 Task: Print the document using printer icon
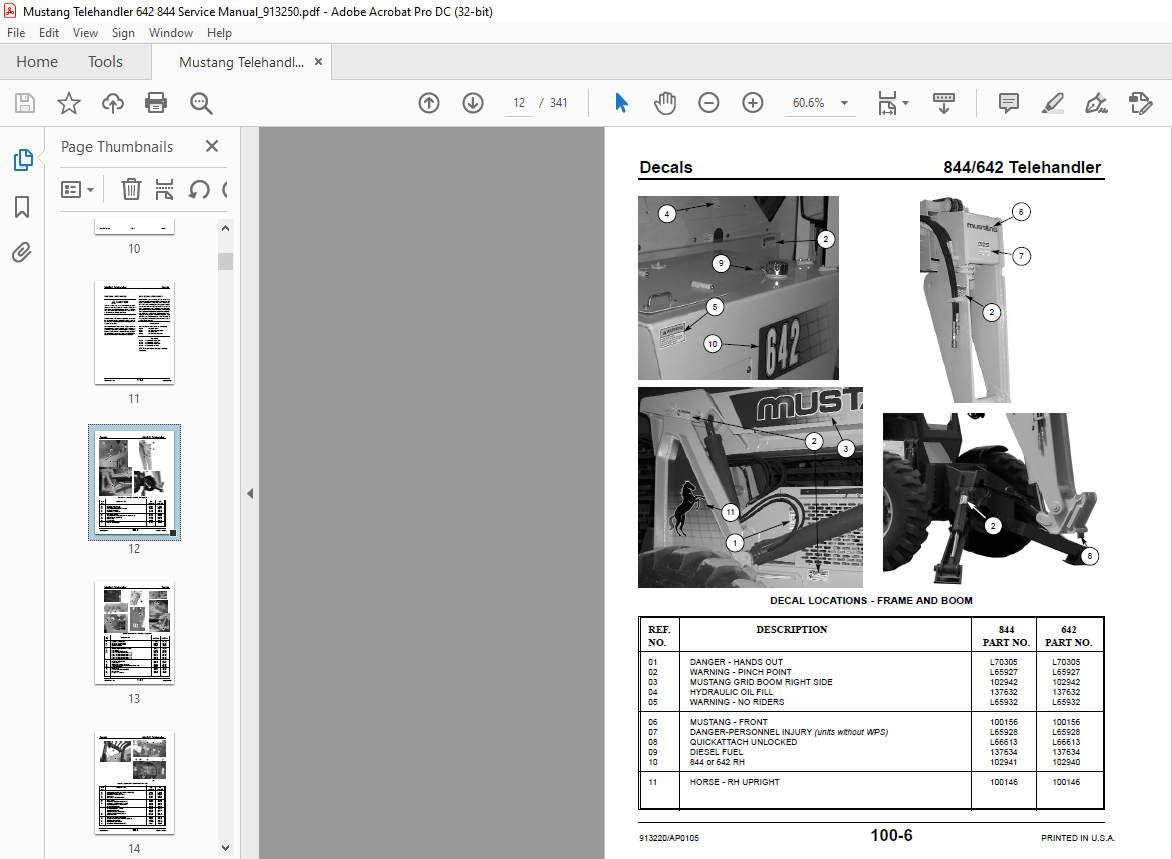[156, 103]
